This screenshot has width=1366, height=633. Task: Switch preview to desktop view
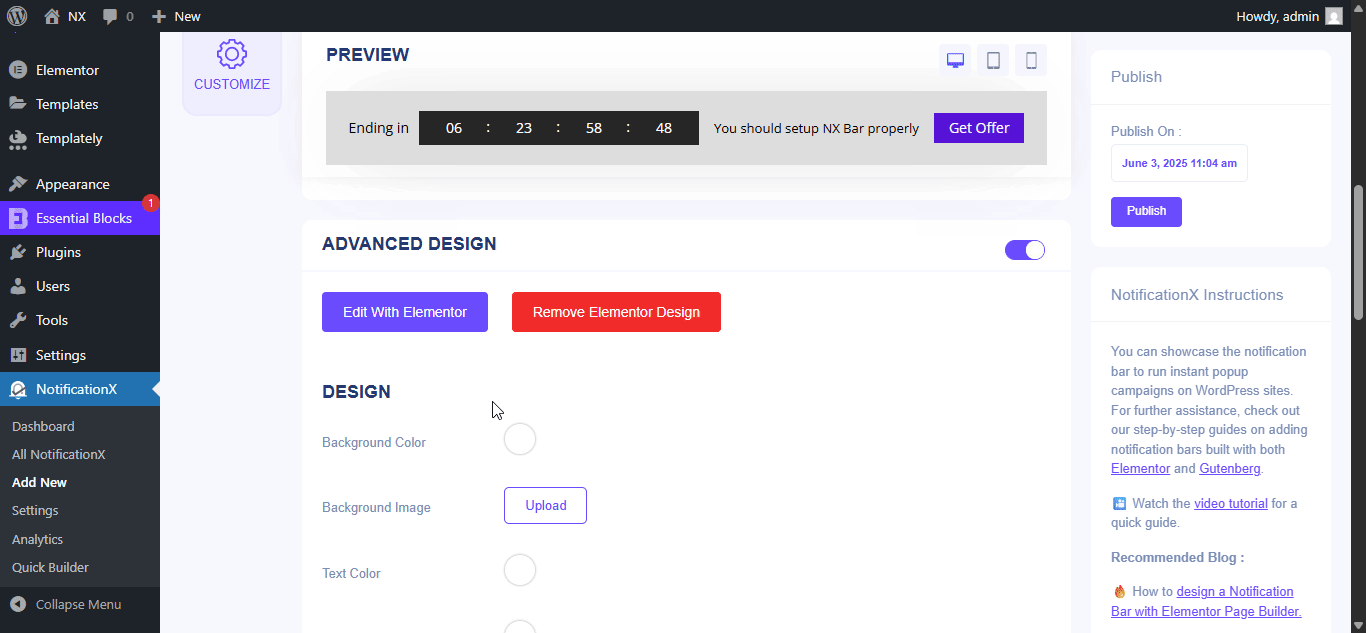tap(955, 60)
